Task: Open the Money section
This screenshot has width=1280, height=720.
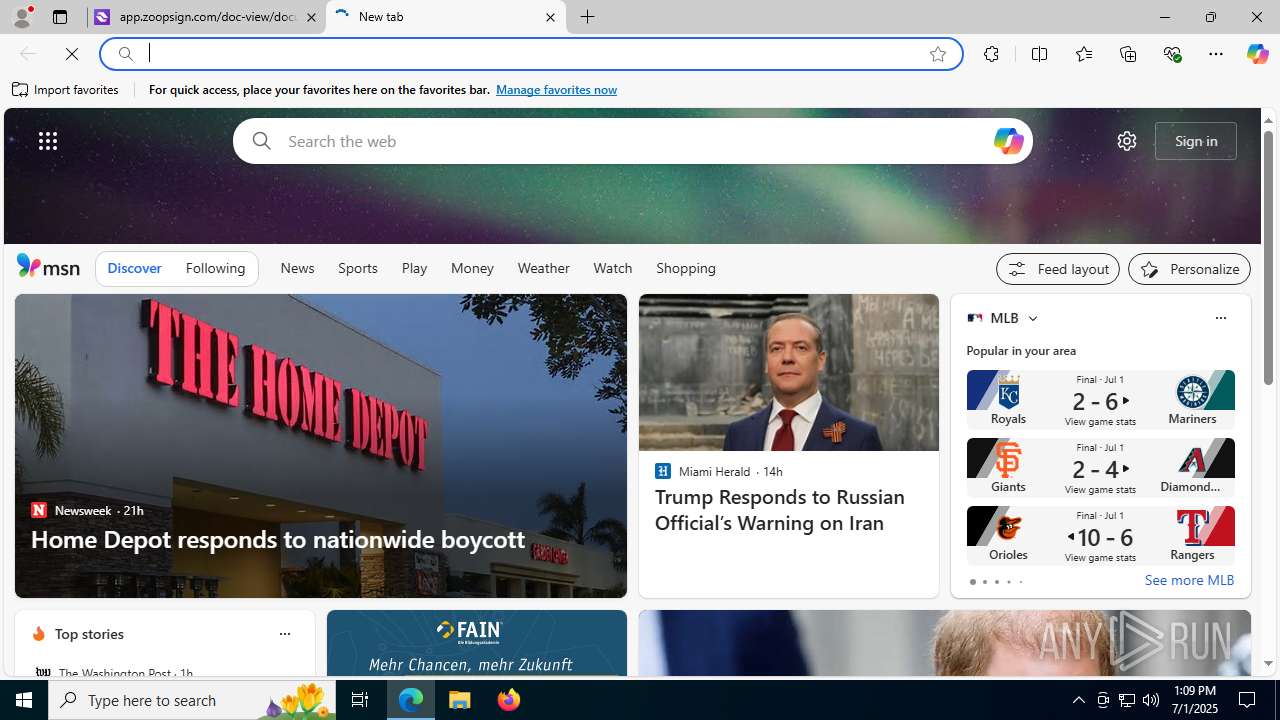Action: 472,268
